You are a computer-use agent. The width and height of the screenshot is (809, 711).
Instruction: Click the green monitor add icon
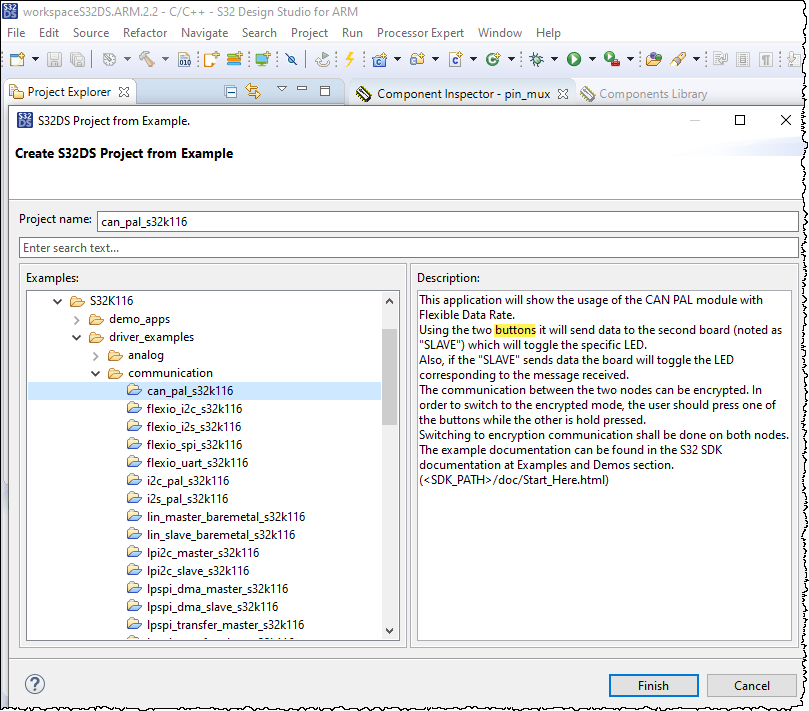[x=263, y=59]
